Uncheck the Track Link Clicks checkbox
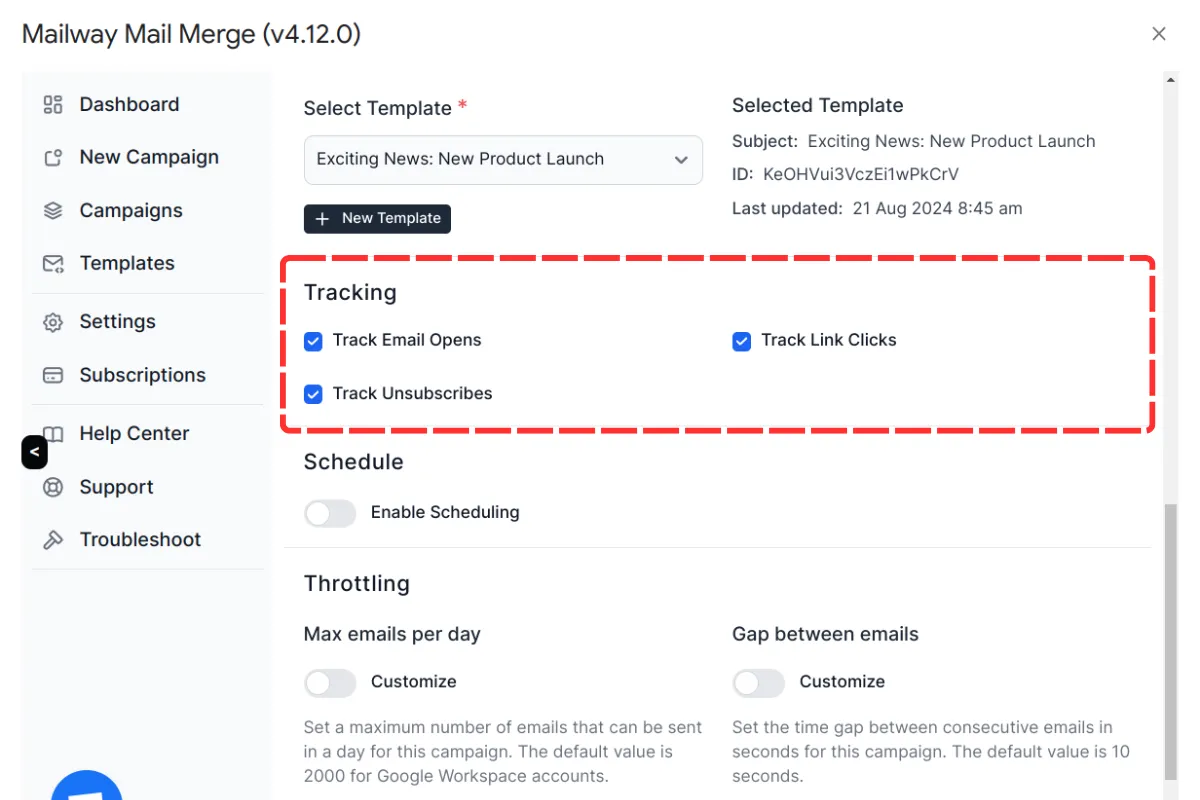The height and width of the screenshot is (800, 1200). [x=742, y=341]
